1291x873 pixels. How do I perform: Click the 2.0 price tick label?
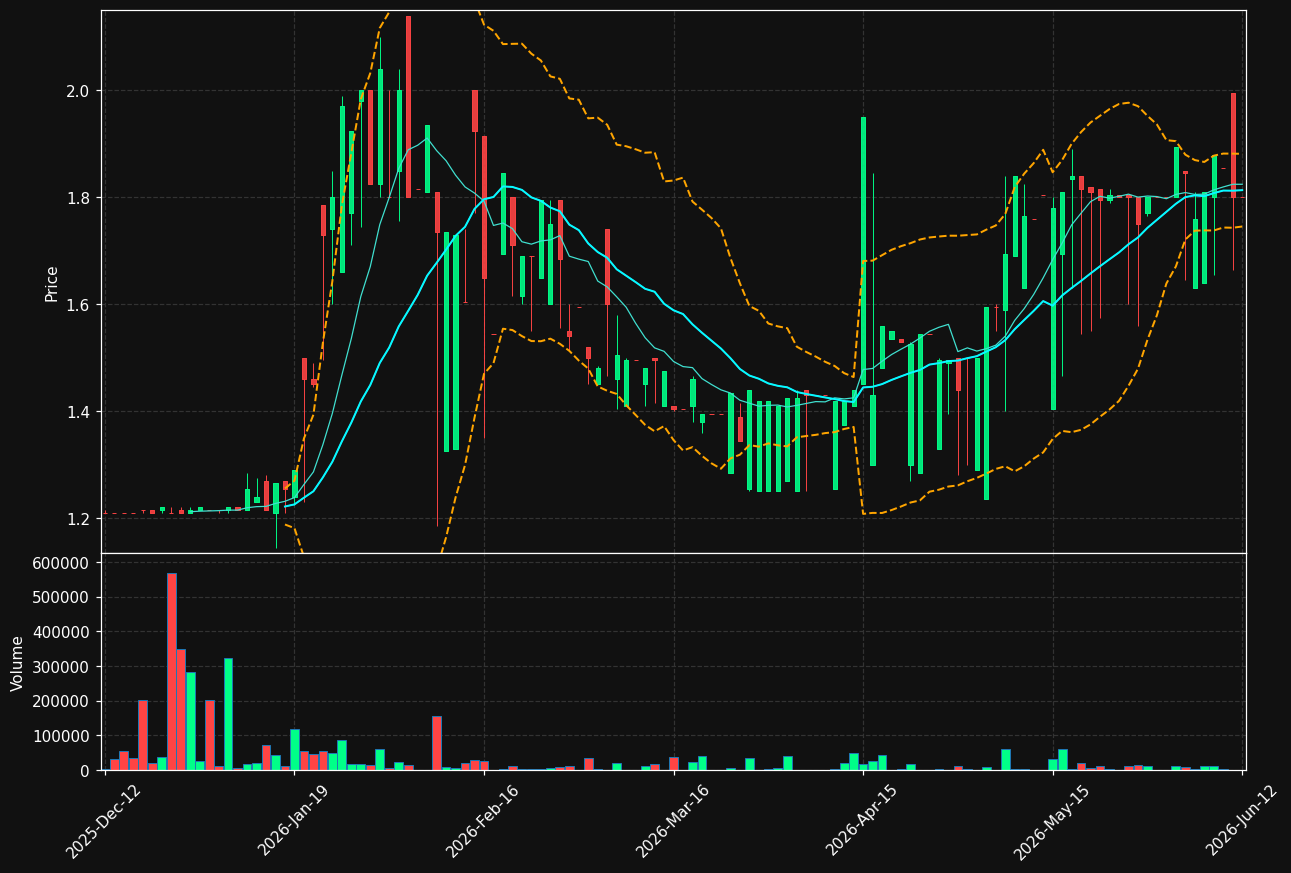tap(78, 91)
